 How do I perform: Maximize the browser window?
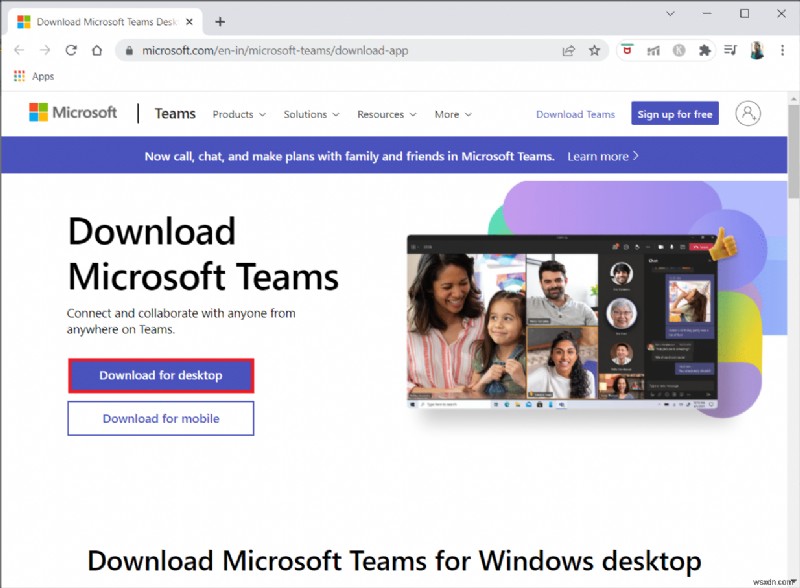click(x=744, y=14)
